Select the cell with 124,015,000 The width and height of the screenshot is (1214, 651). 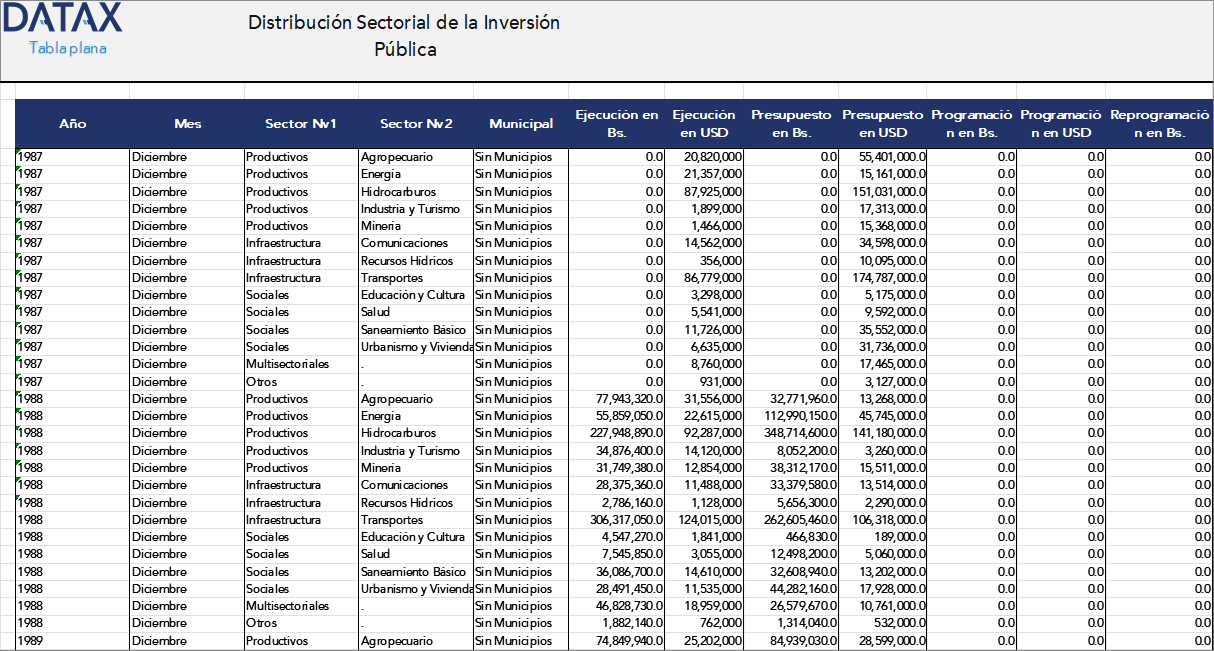[705, 520]
